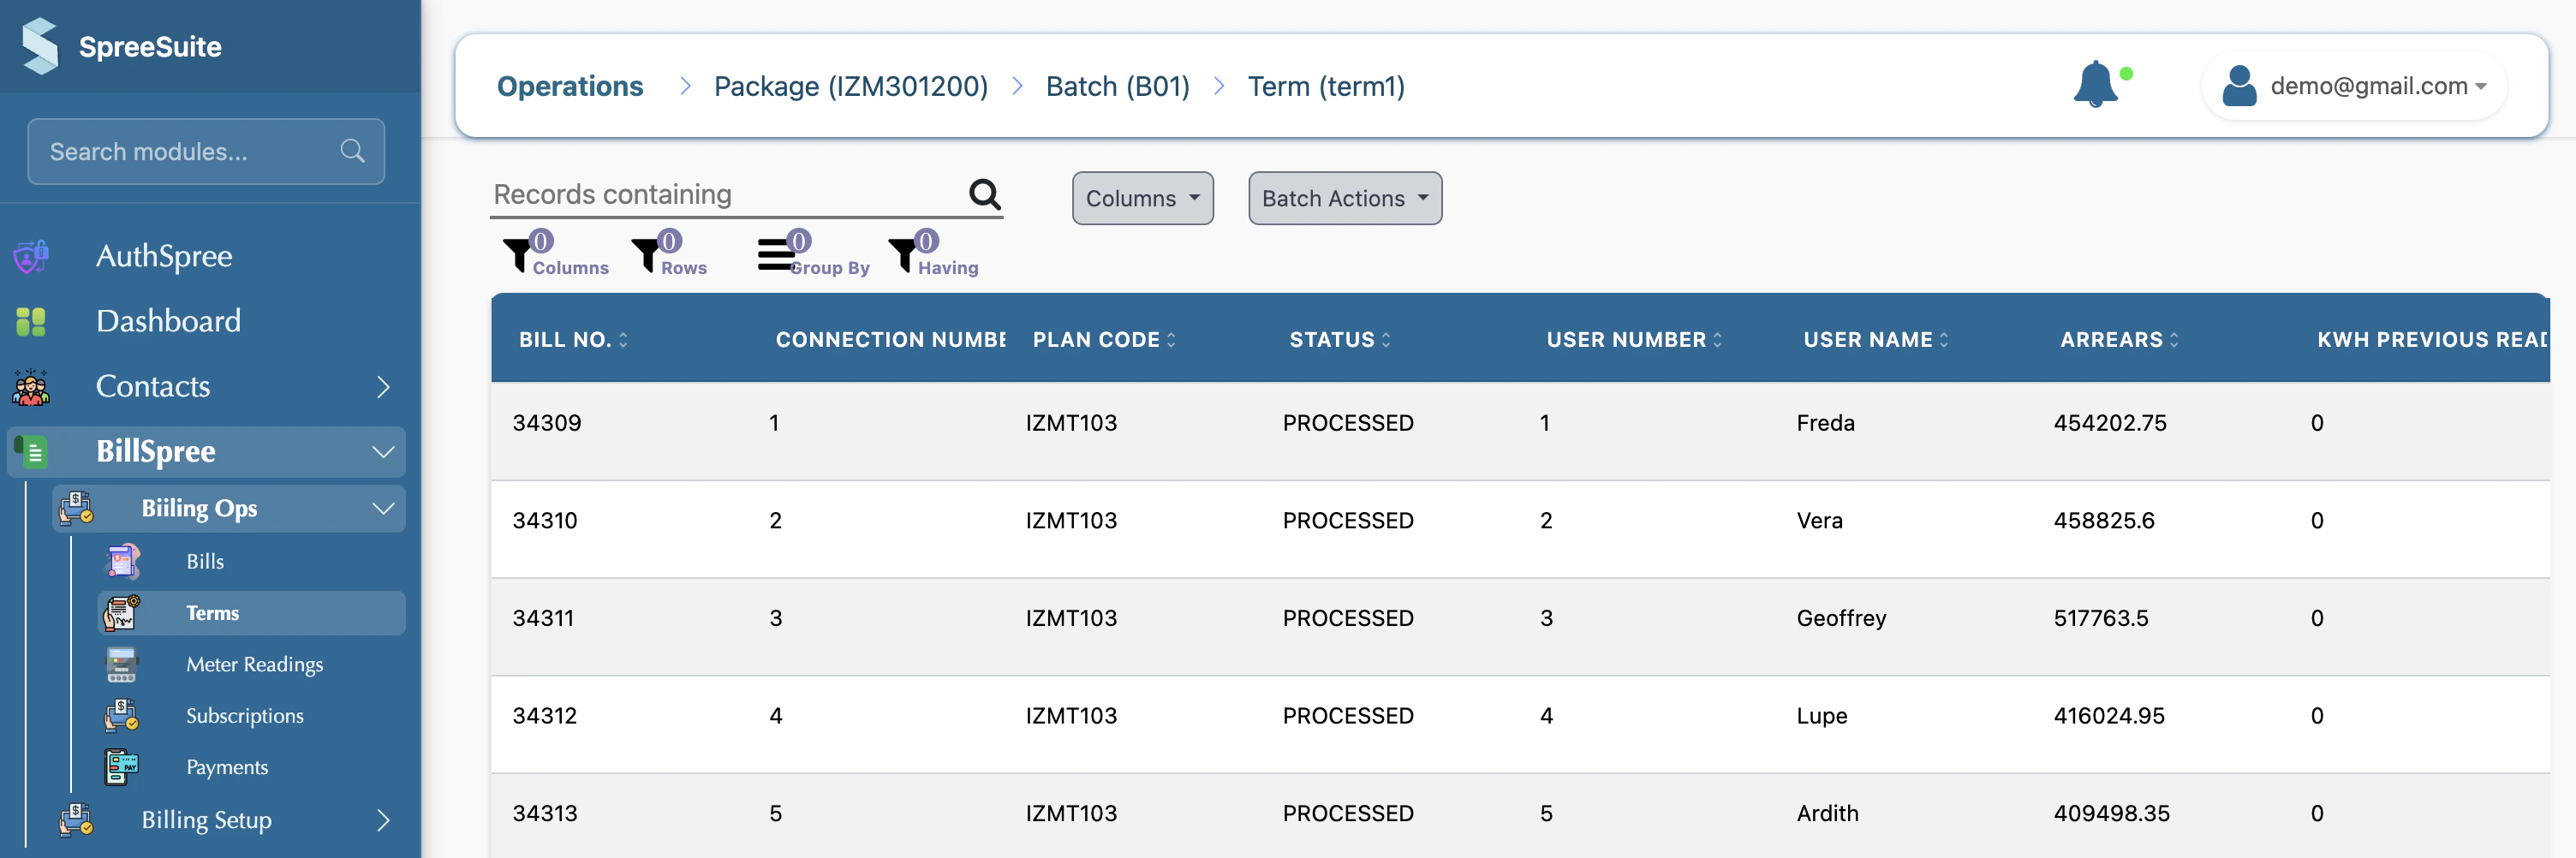Collapse the Billing Ops chevron
2576x858 pixels.
(x=383, y=508)
